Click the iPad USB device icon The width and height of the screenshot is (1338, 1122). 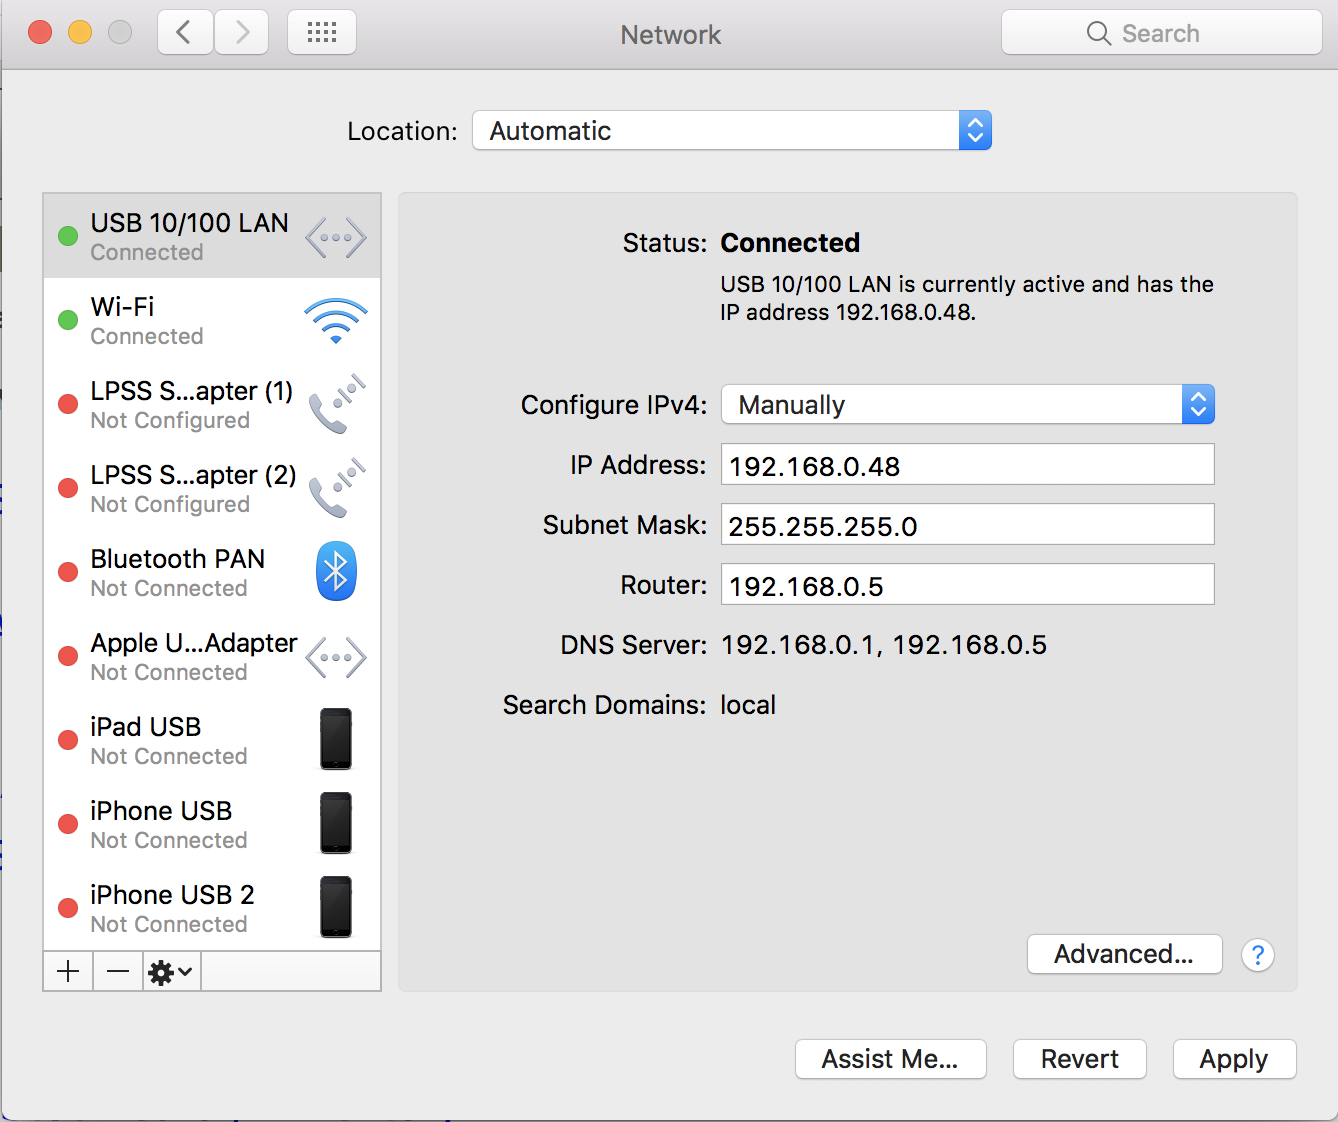pos(336,739)
